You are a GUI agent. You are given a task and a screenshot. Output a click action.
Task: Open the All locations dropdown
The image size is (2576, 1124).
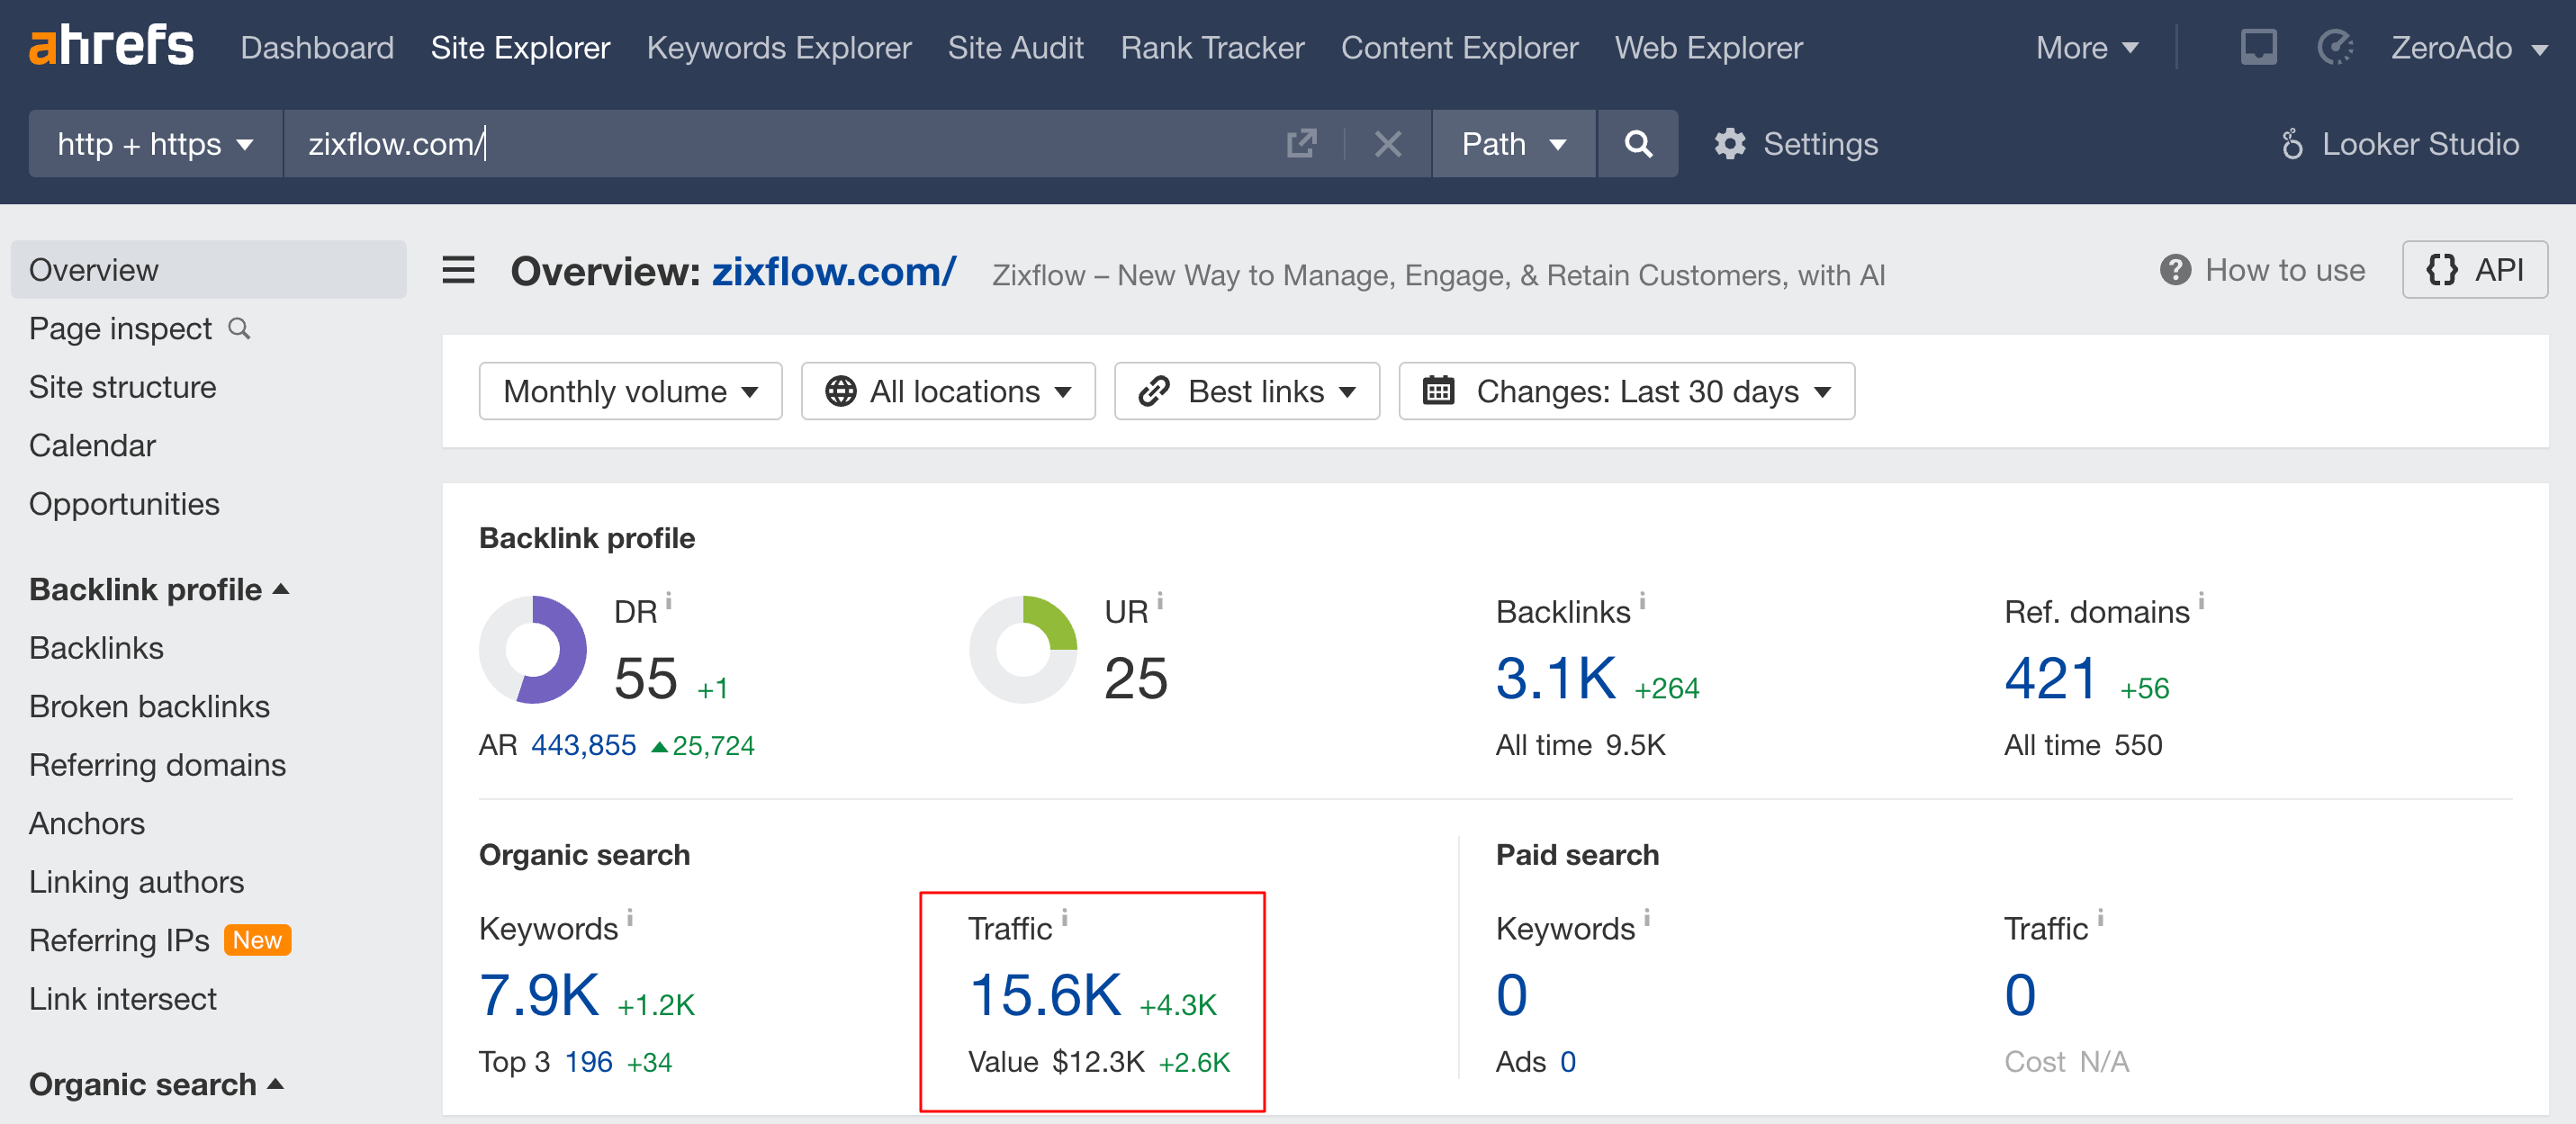(948, 391)
